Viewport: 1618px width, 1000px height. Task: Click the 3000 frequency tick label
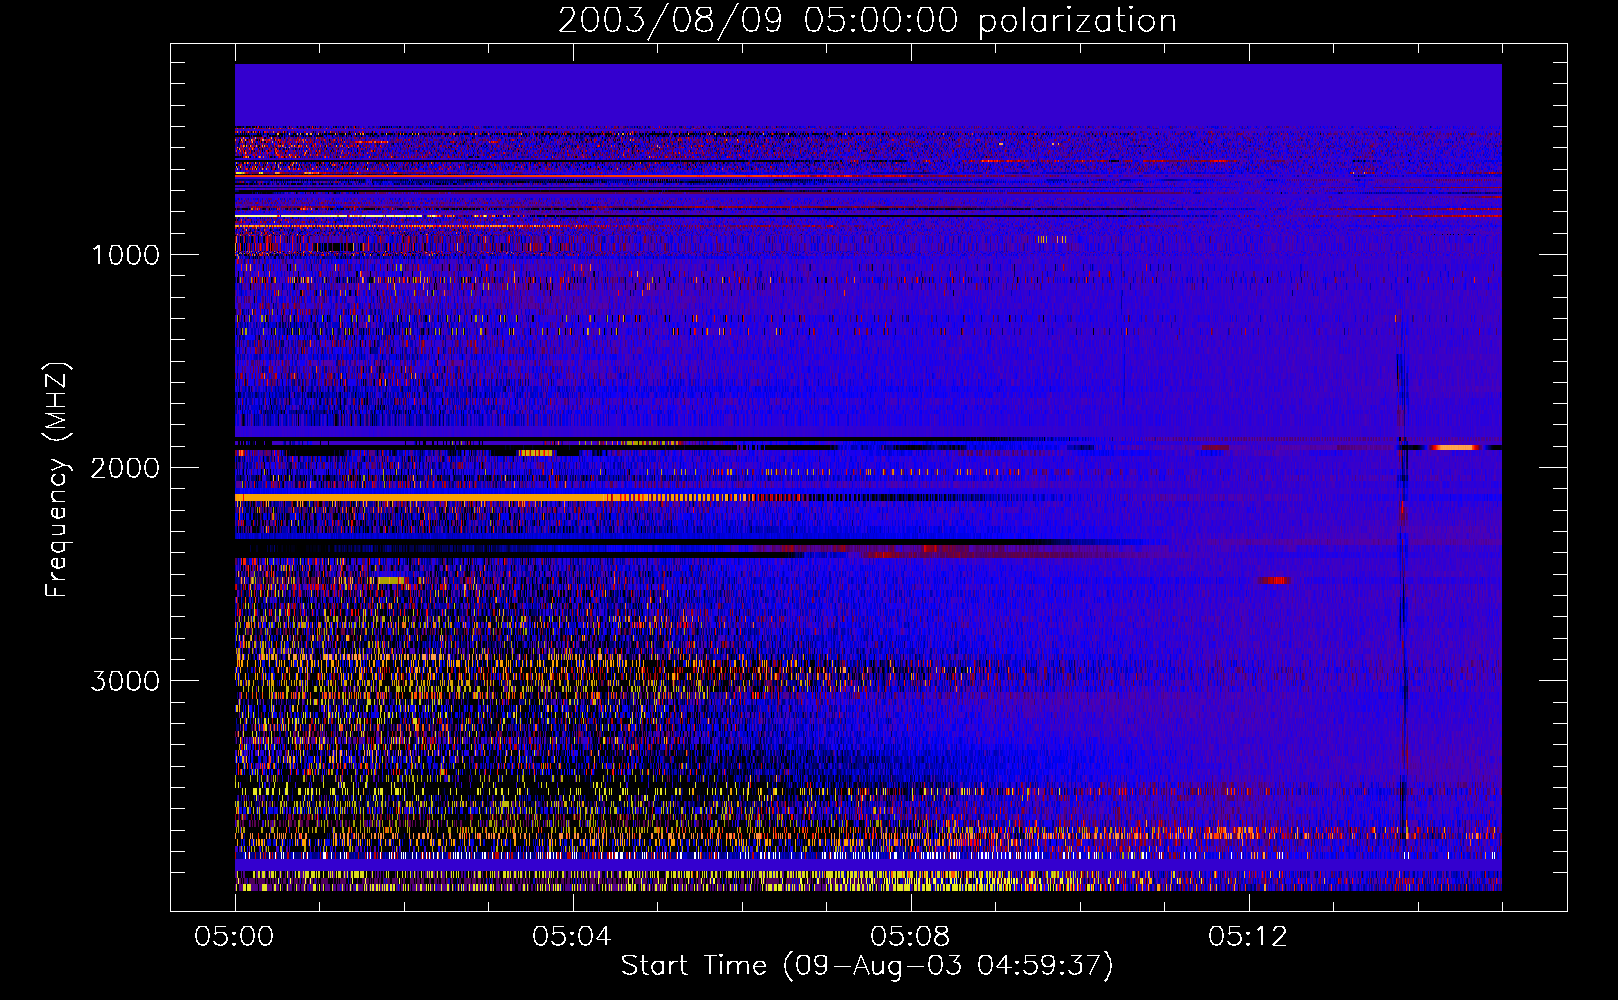click(x=125, y=681)
